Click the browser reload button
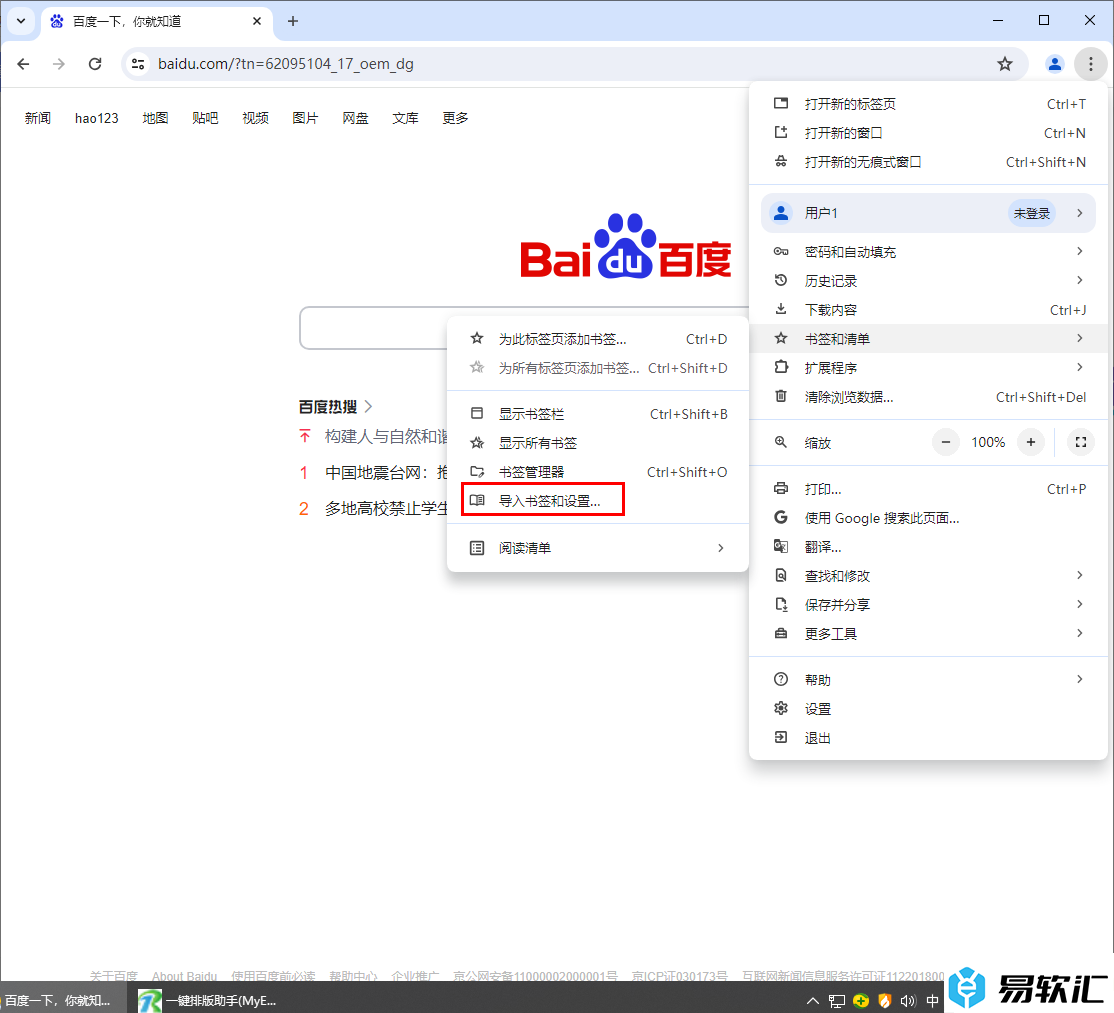The height and width of the screenshot is (1013, 1114). pos(95,64)
